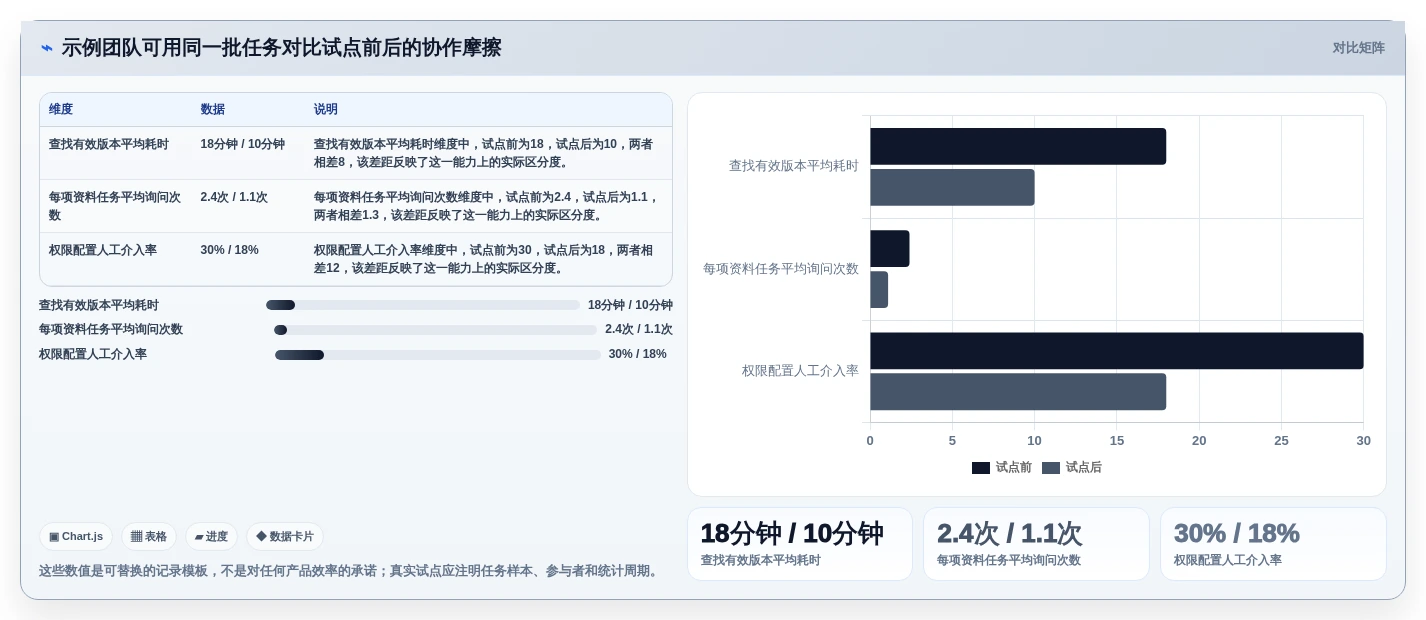Click the 每项资料任务平均询问次数 progress bar
Viewport: 1426px width, 620px height.
click(x=435, y=330)
